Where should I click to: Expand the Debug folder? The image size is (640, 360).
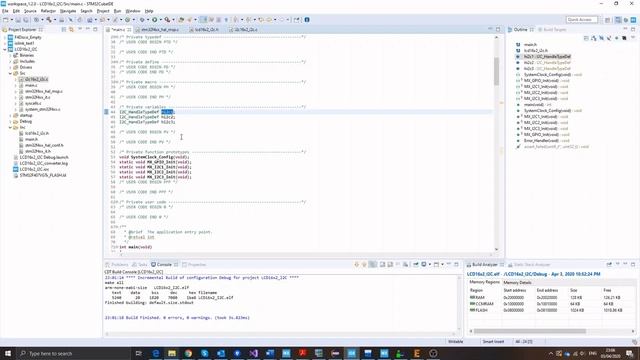pos(10,121)
